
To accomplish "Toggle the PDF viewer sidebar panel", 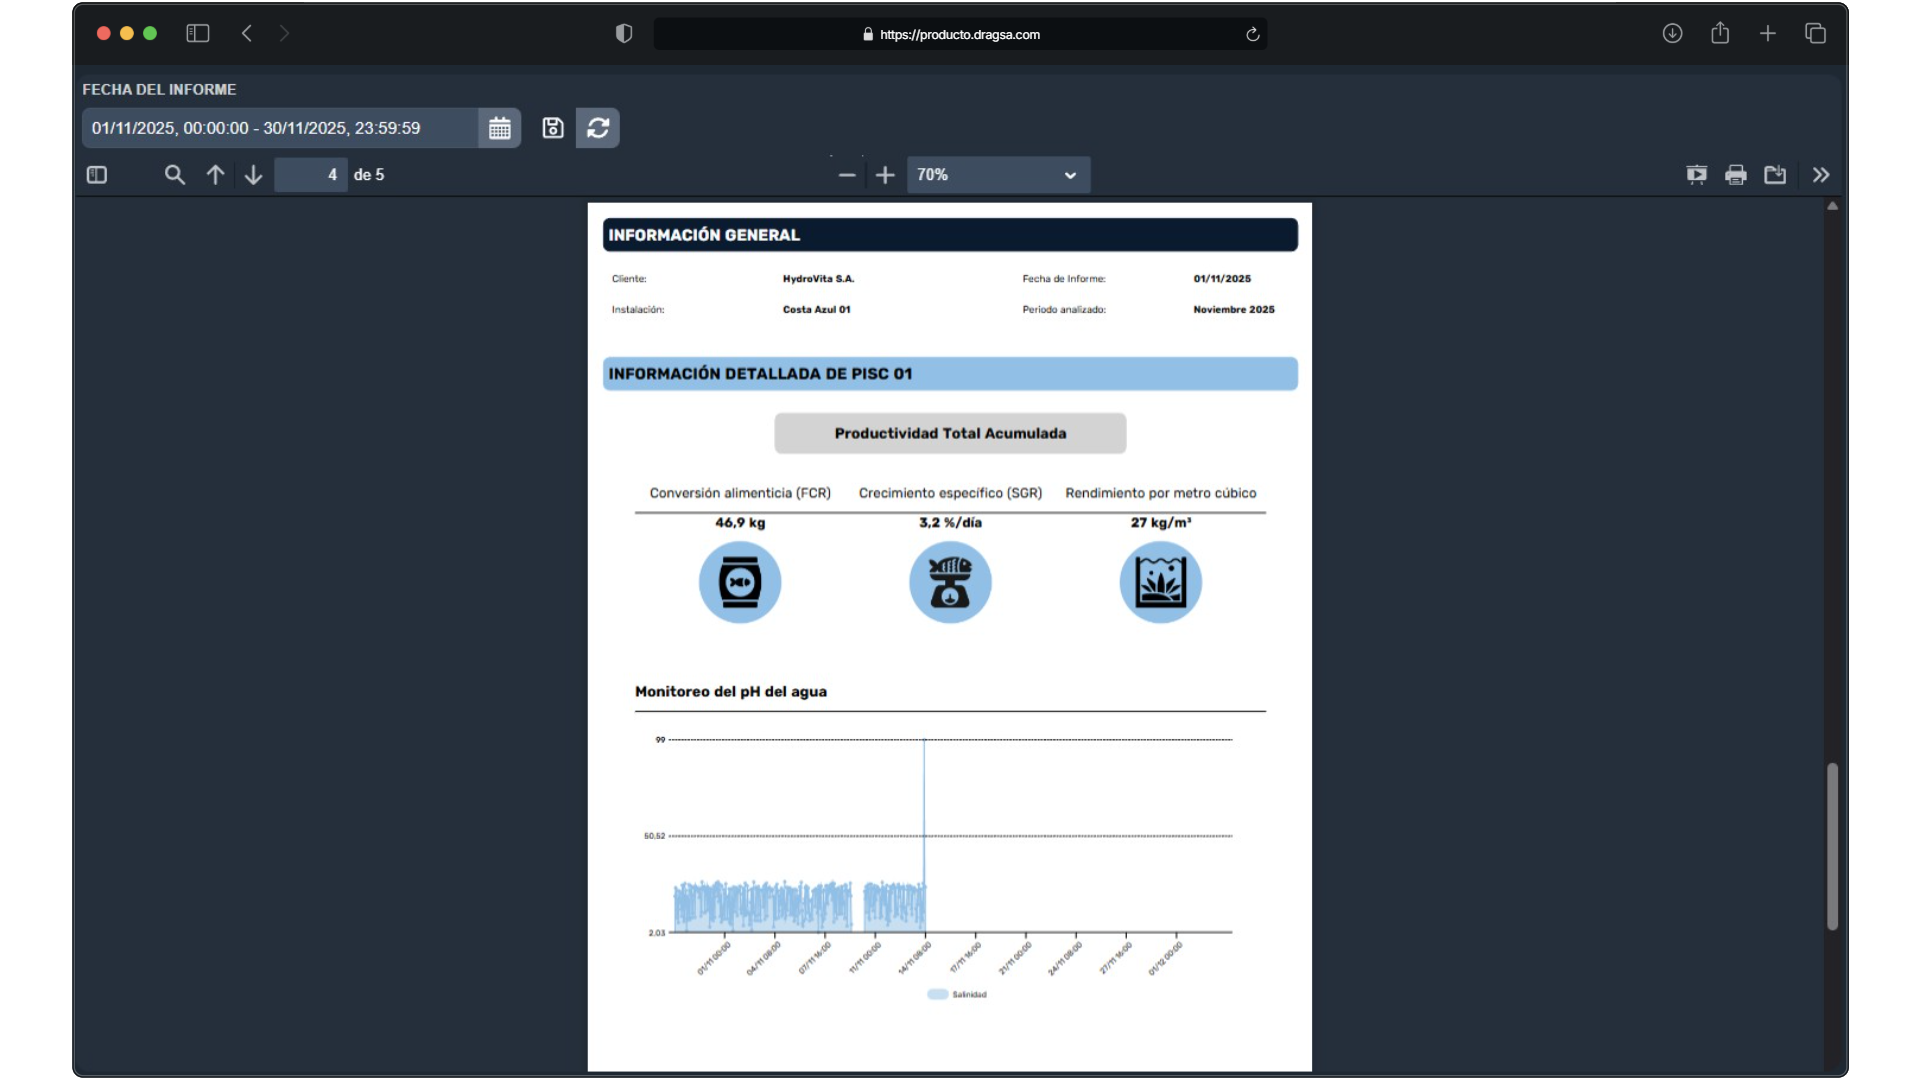I will [x=97, y=175].
